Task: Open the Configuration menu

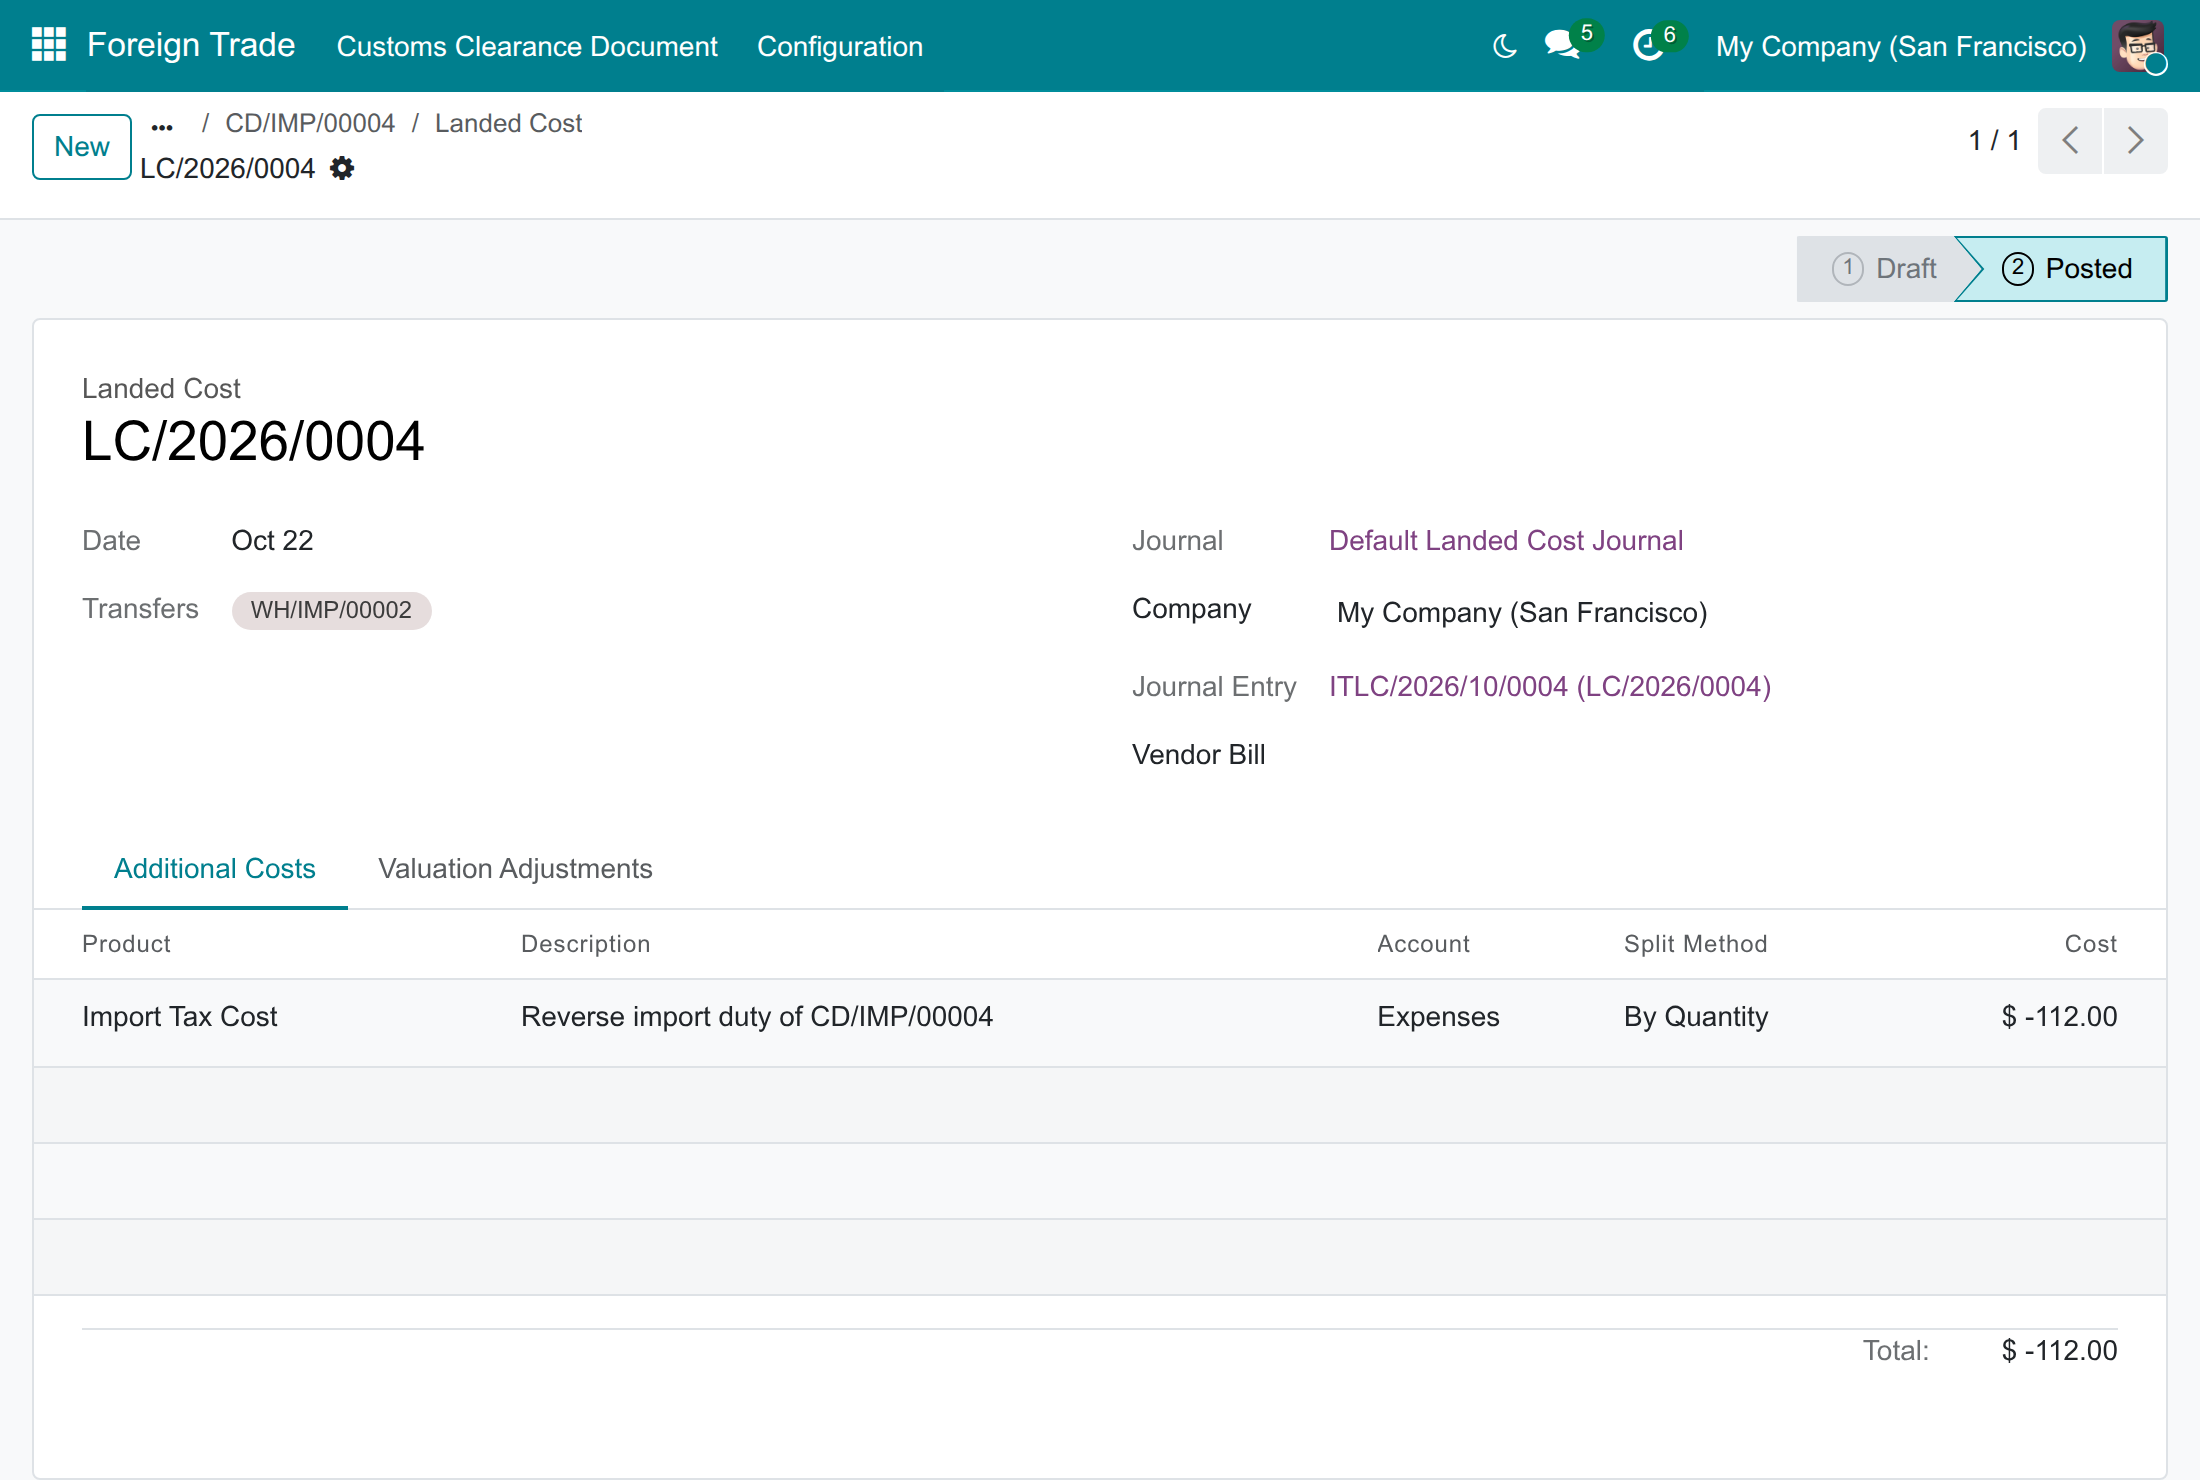Action: (840, 46)
